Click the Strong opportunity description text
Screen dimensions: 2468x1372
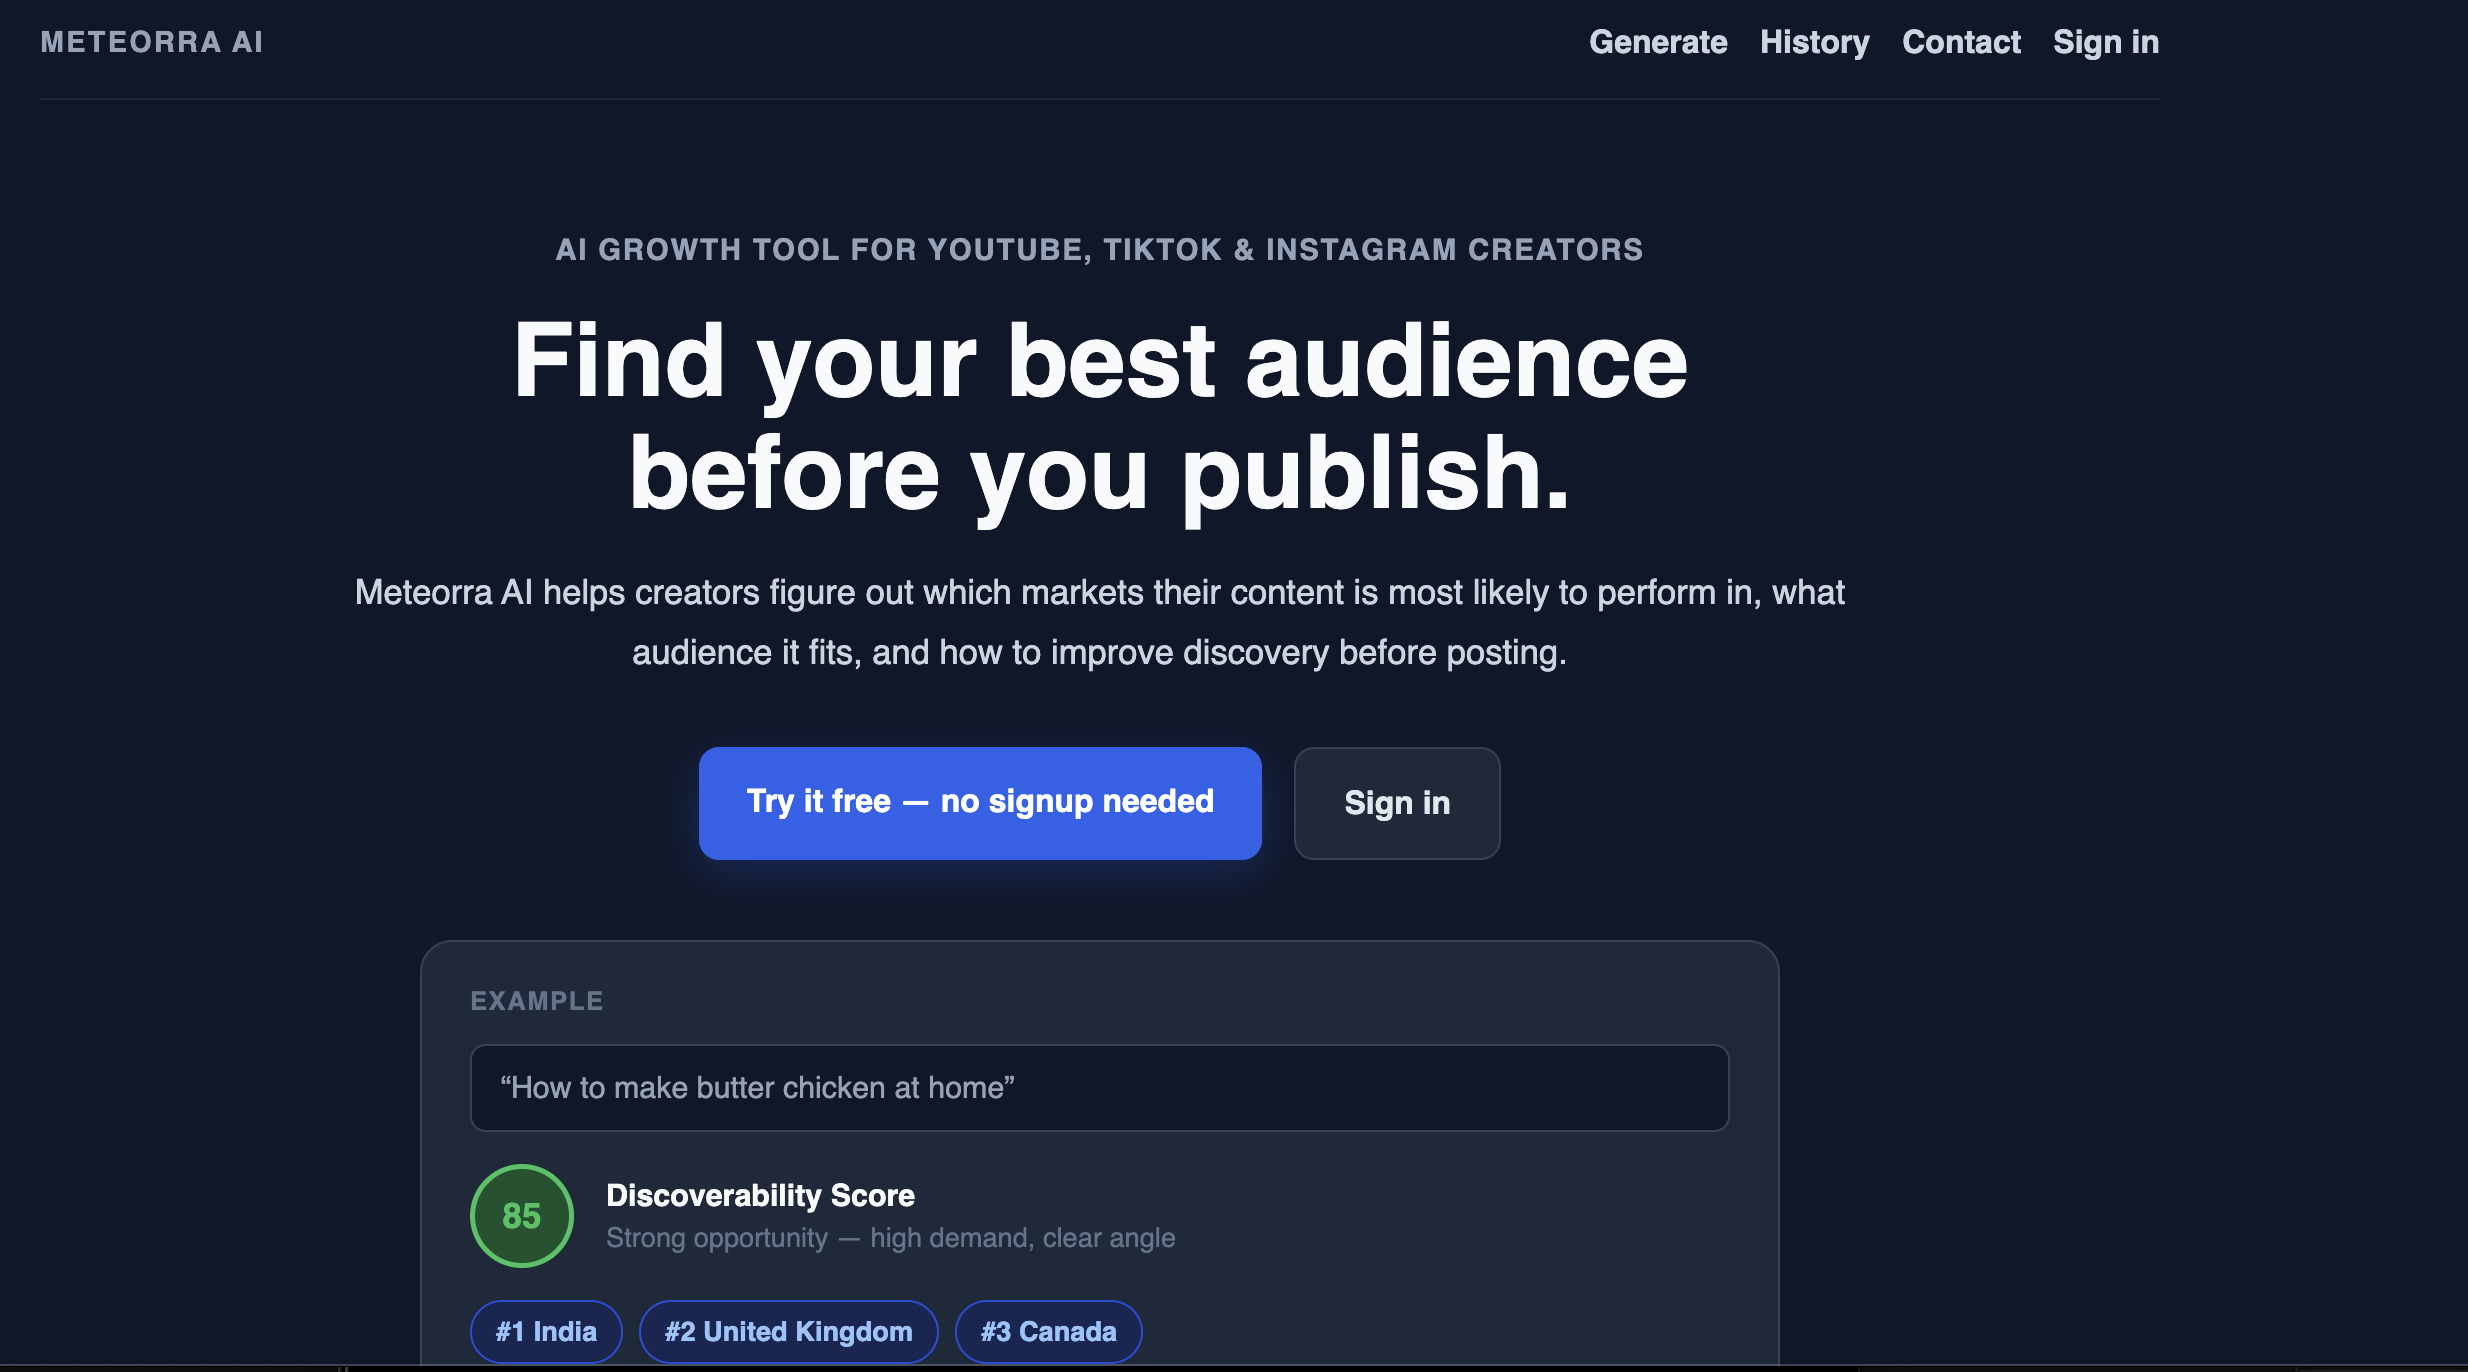(890, 1238)
